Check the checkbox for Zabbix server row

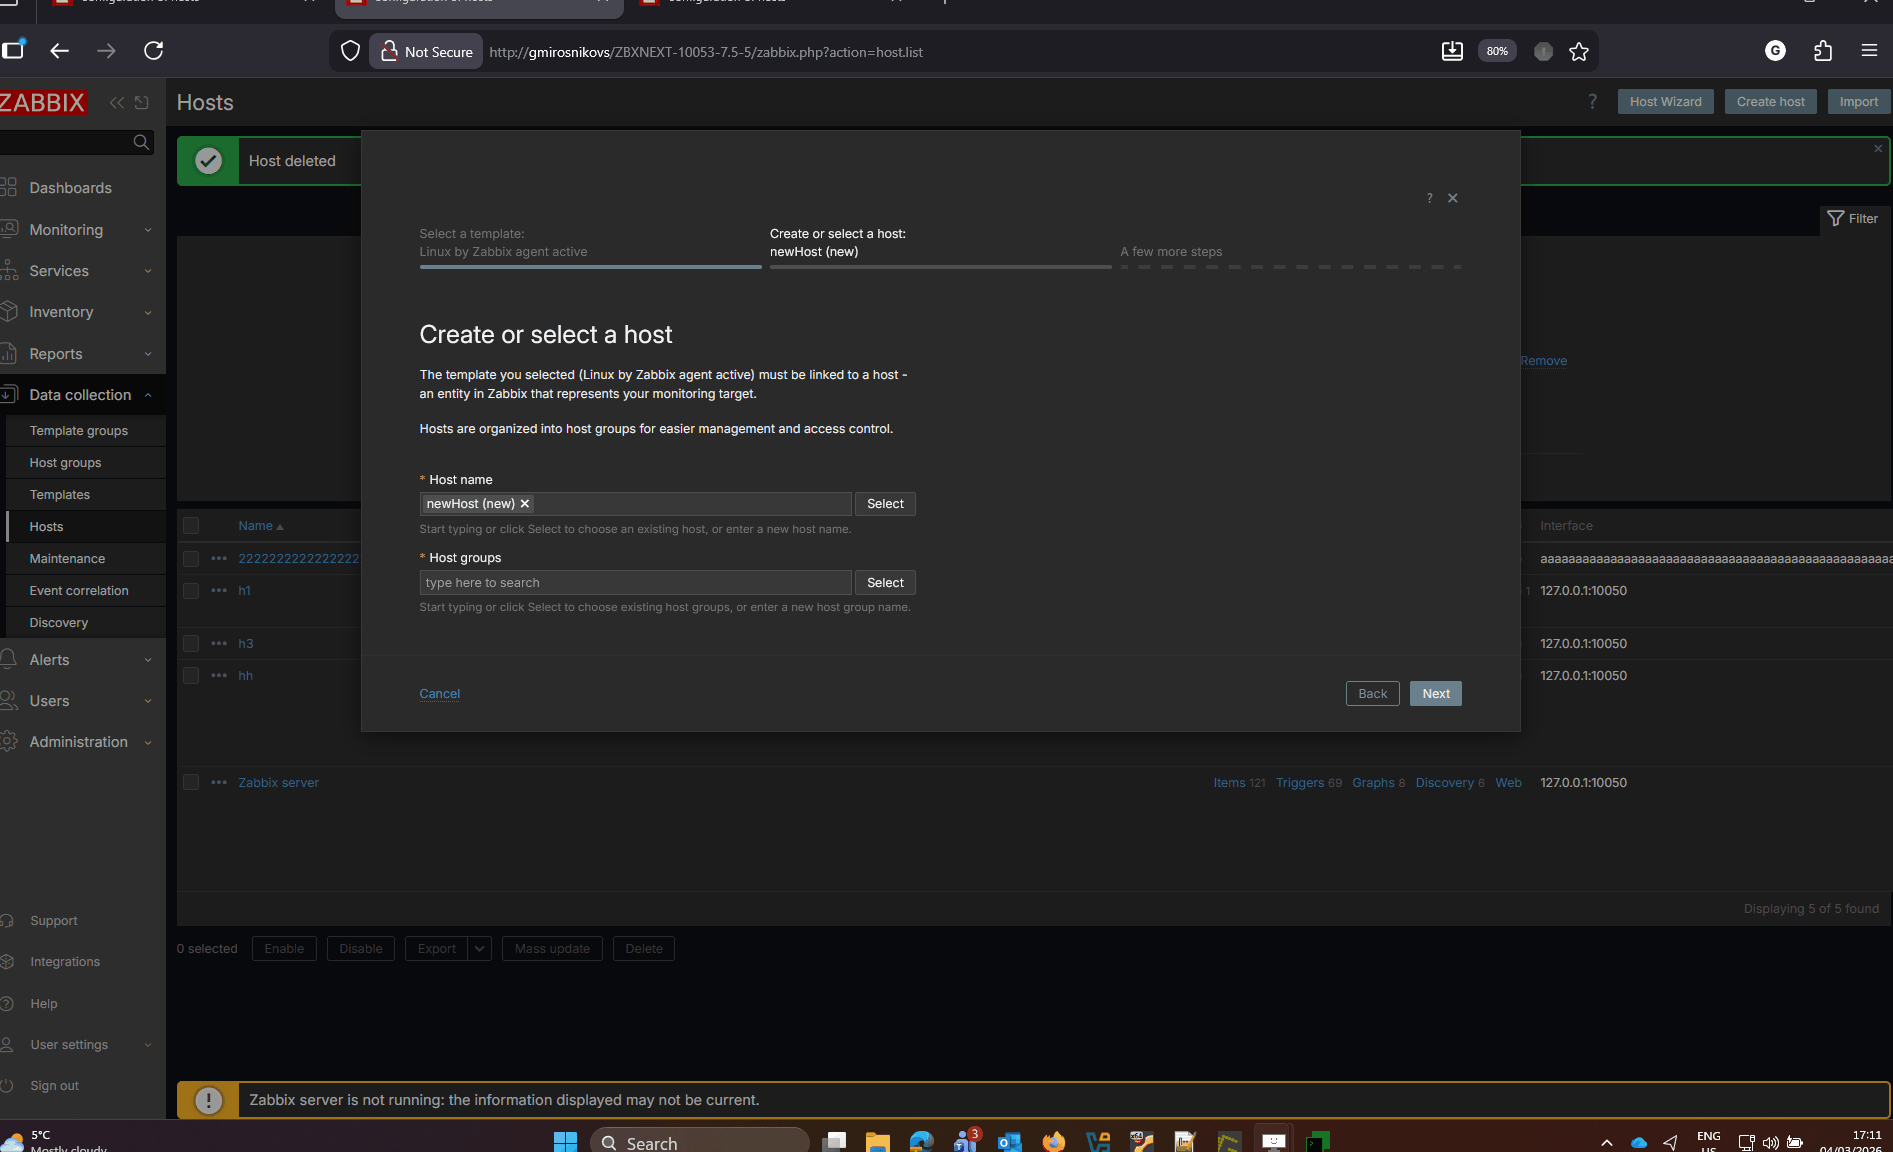[x=191, y=783]
